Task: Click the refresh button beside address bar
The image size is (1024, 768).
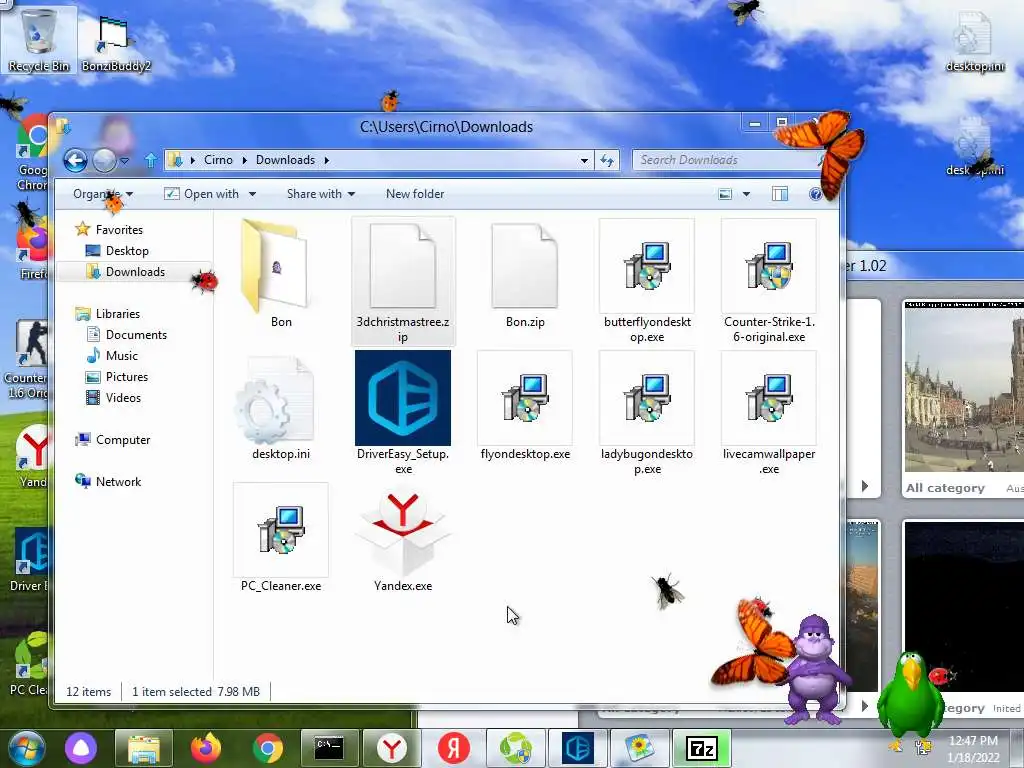Action: [x=607, y=160]
